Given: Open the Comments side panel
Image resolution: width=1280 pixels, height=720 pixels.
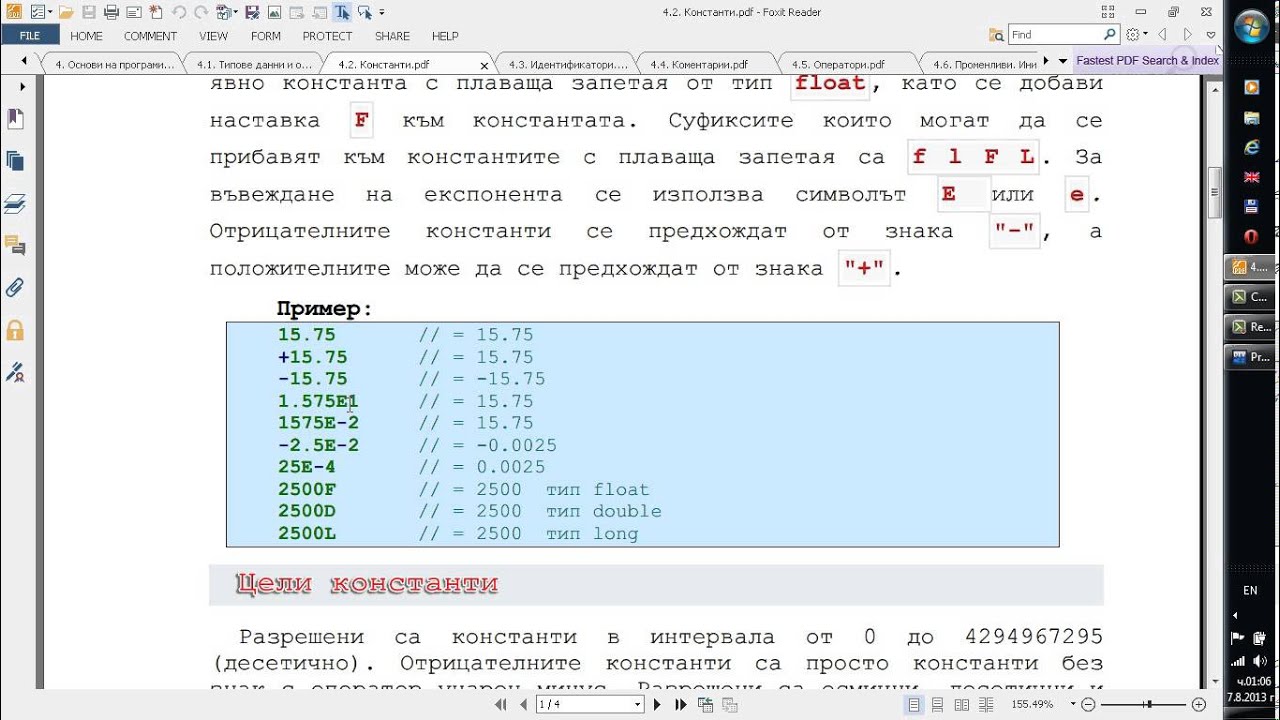Looking at the screenshot, I should coord(14,246).
